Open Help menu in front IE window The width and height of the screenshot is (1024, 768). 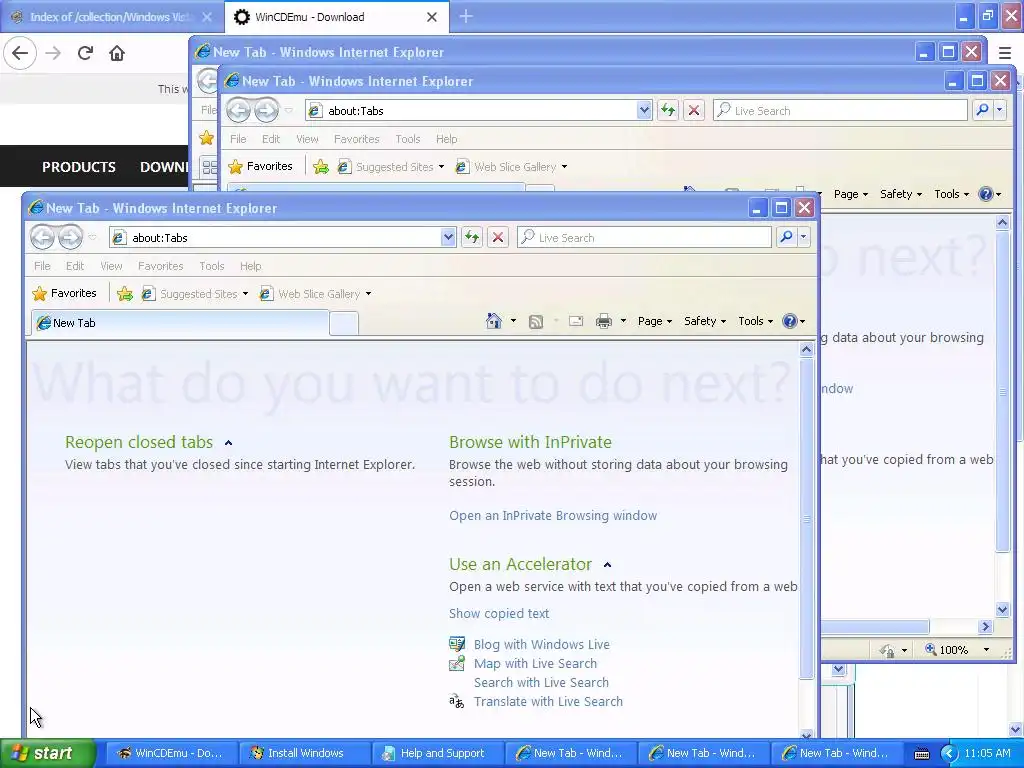coord(251,266)
